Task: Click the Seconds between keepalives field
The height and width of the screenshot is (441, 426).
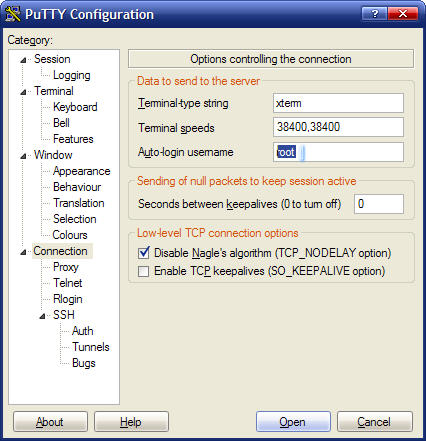Action: (379, 204)
